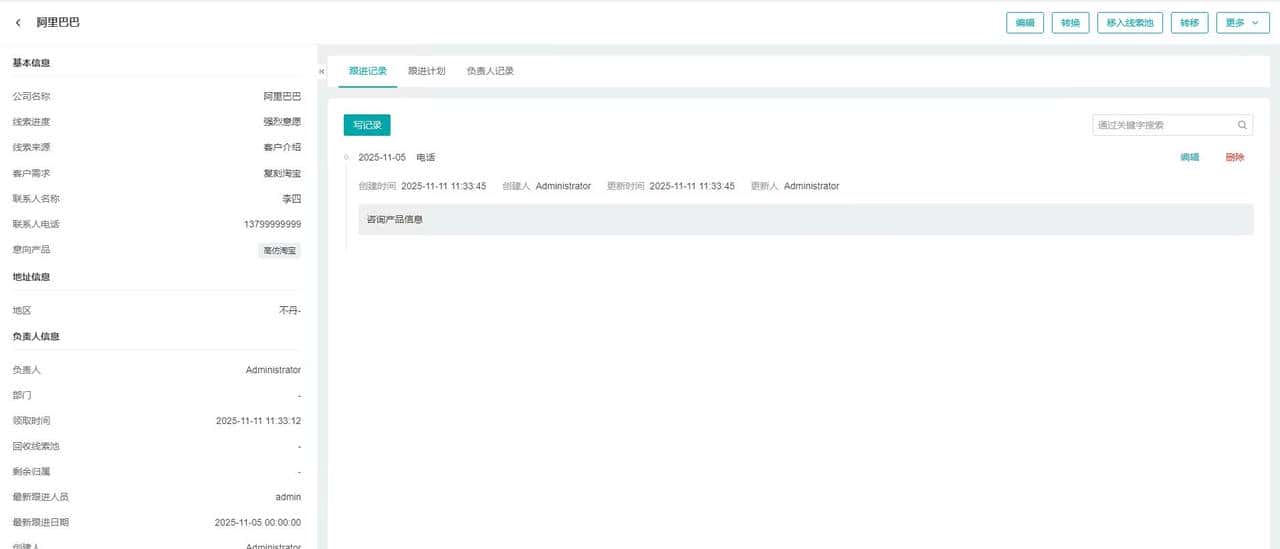This screenshot has width=1280, height=549.
Task: Click the 阿里巴巴 page title
Action: tap(58, 22)
